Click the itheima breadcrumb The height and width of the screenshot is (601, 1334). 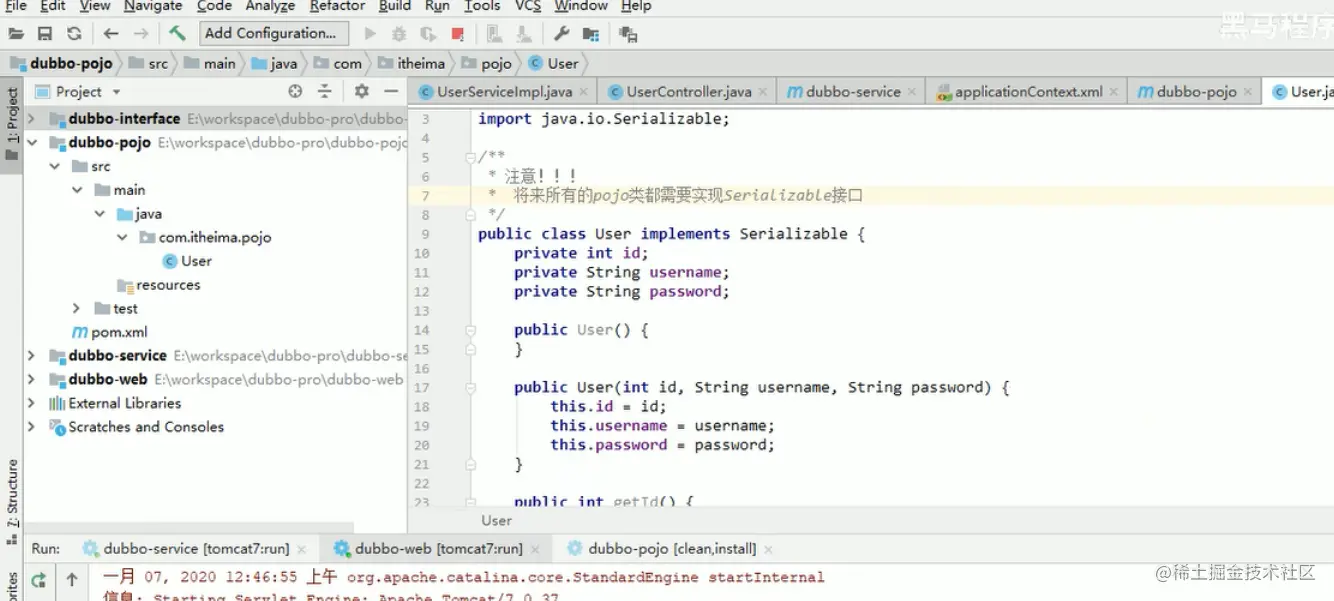pyautogui.click(x=411, y=63)
